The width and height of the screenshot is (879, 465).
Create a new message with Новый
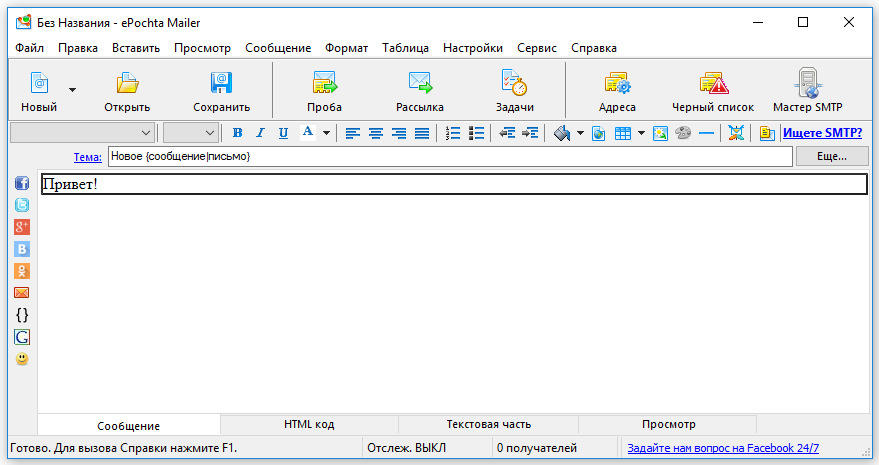pos(39,91)
